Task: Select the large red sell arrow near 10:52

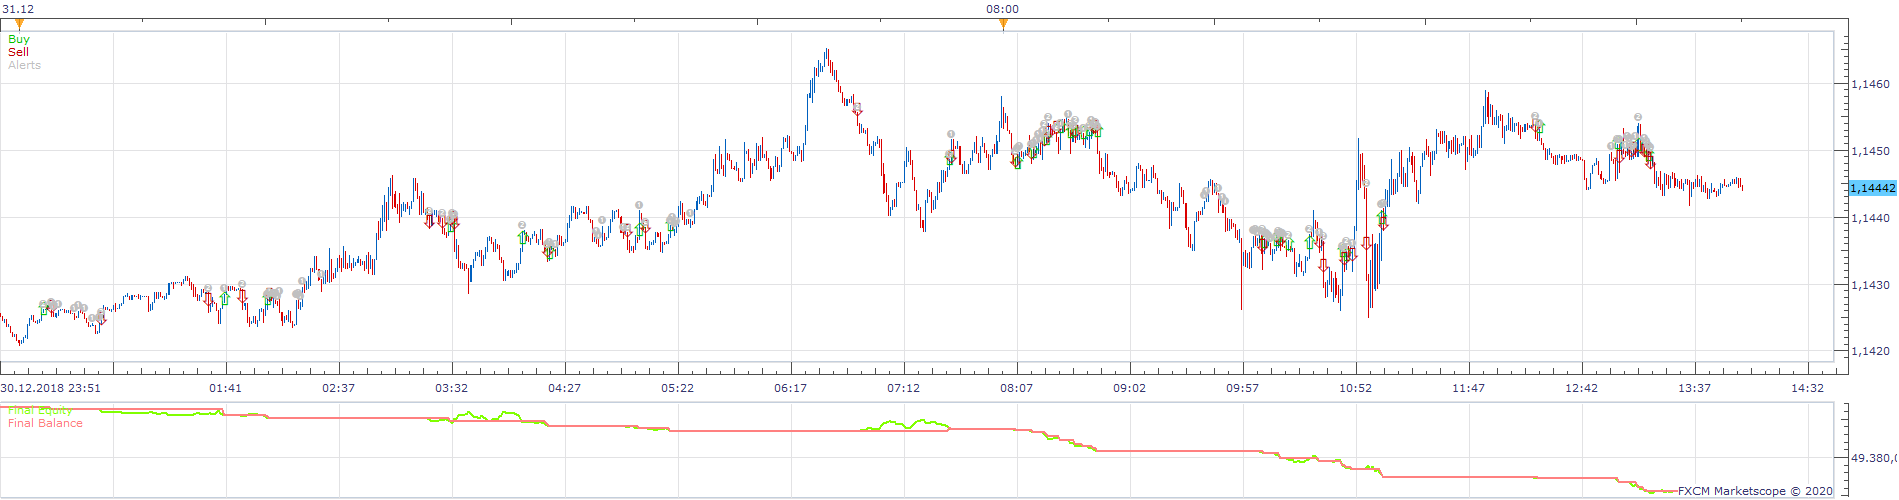Action: (x=1367, y=244)
